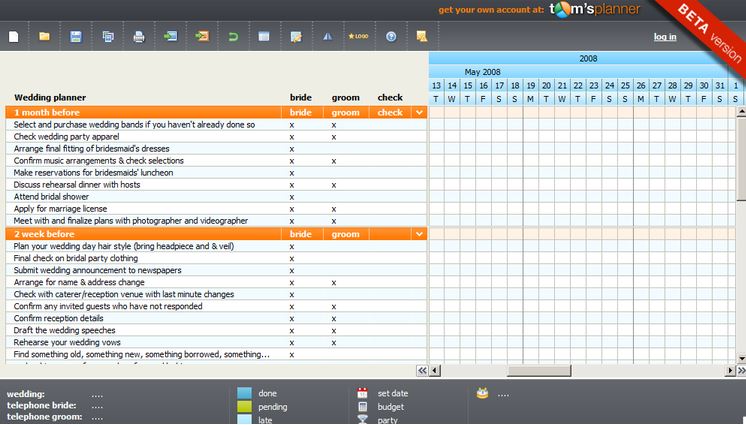The image size is (746, 425).
Task: Open the calendar view icon in toolbar
Action: (264, 36)
